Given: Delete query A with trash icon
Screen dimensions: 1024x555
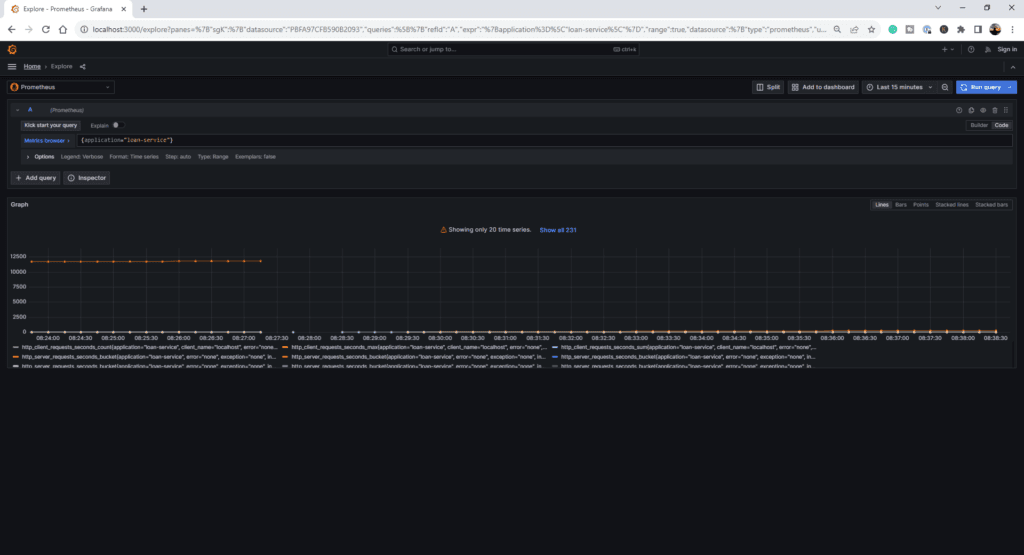Looking at the screenshot, I should coord(995,110).
